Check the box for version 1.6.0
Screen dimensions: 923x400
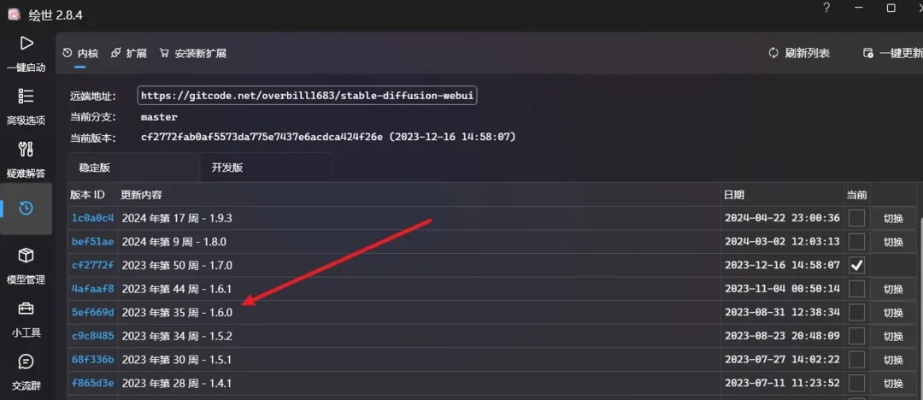coord(856,313)
